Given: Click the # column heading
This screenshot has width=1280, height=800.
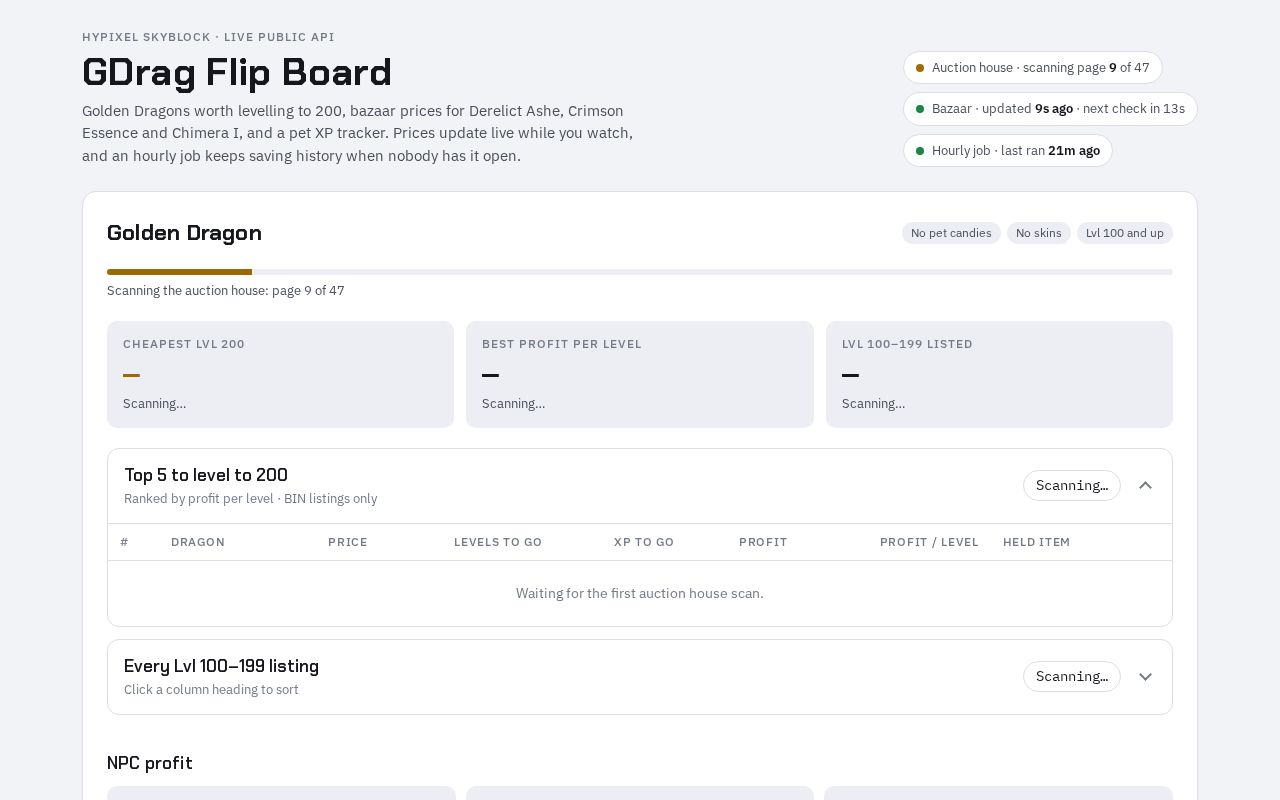Looking at the screenshot, I should tap(124, 542).
